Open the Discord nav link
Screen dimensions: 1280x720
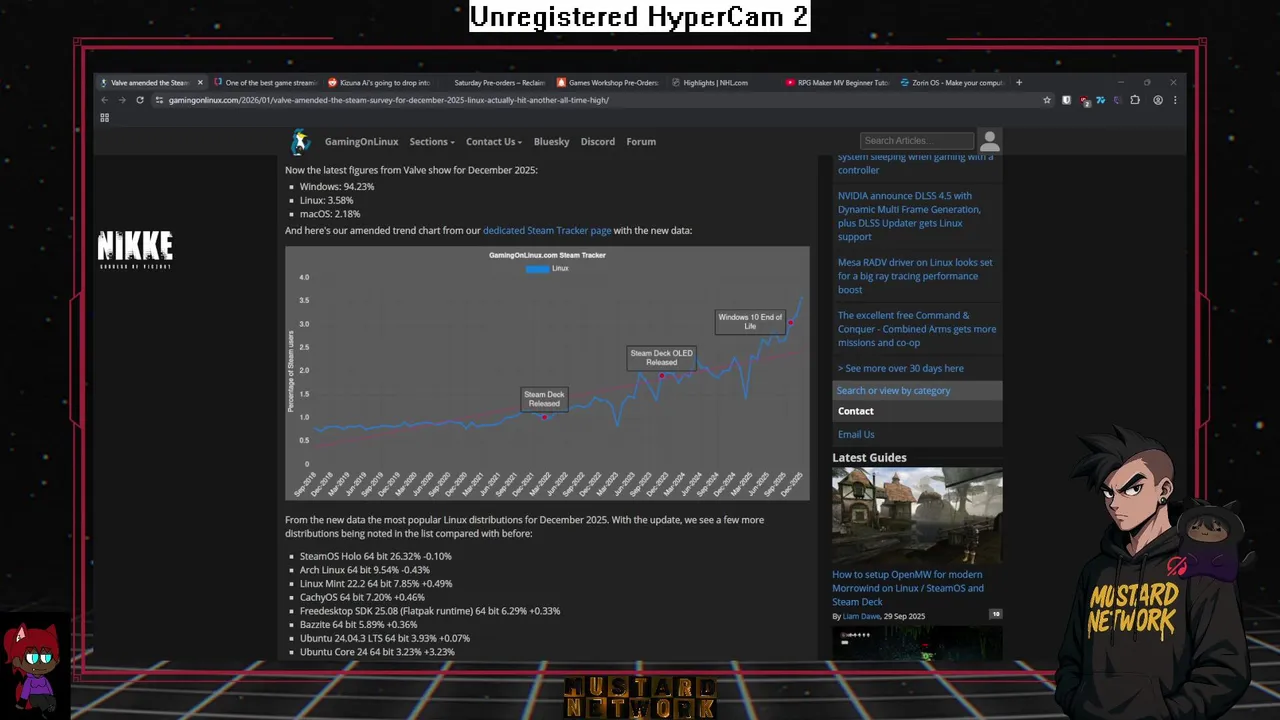coord(598,142)
